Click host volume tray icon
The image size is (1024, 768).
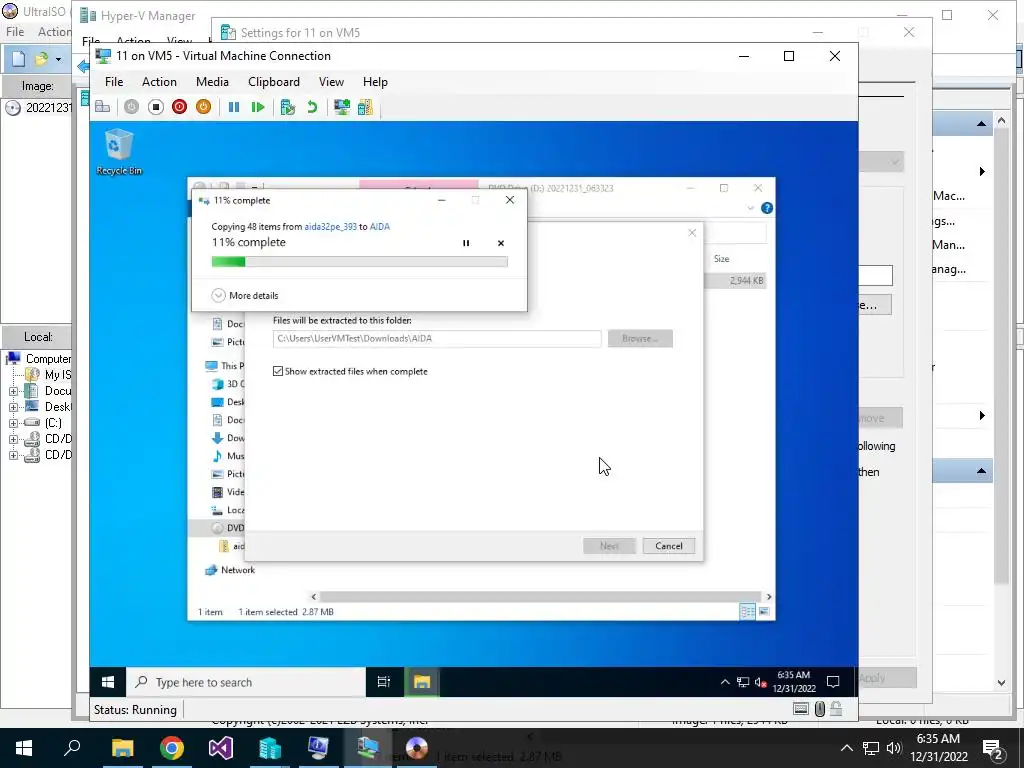[x=894, y=748]
